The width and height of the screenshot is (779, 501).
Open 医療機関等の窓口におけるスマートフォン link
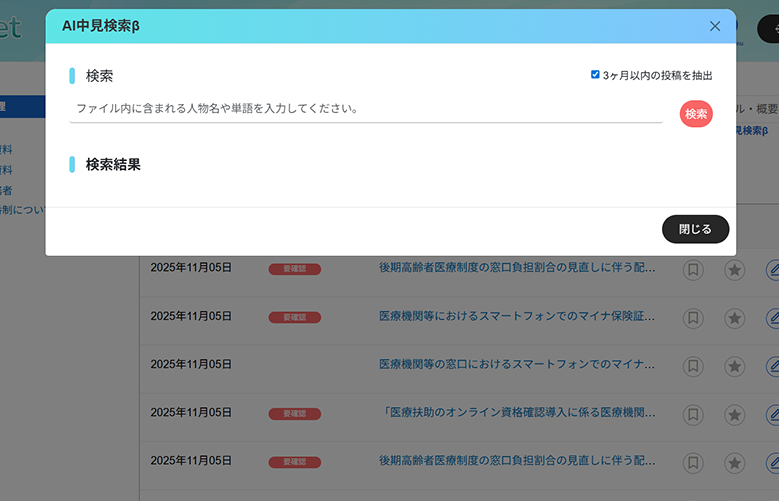517,364
